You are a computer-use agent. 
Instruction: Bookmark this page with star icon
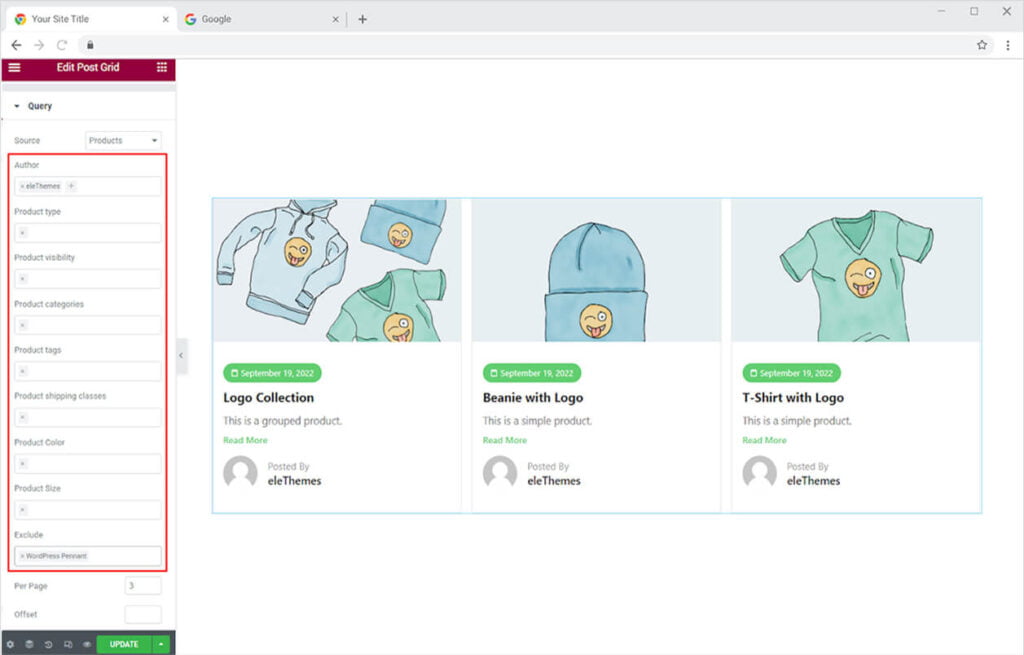tap(982, 45)
